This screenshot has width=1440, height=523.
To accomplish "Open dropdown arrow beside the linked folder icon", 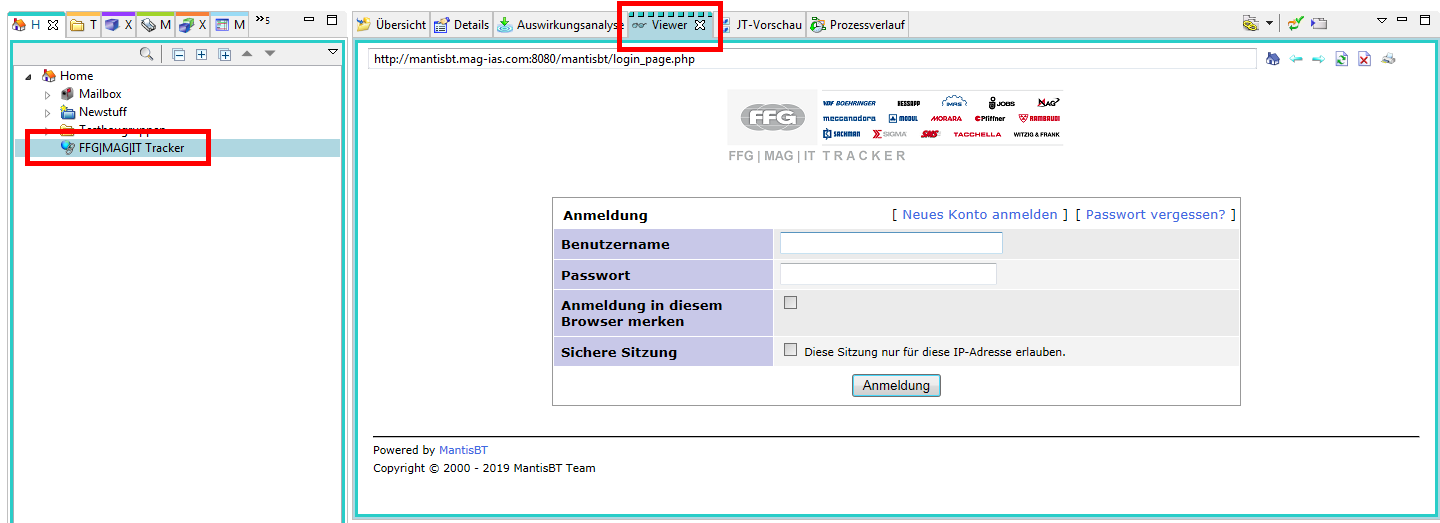I will click(x=1269, y=24).
